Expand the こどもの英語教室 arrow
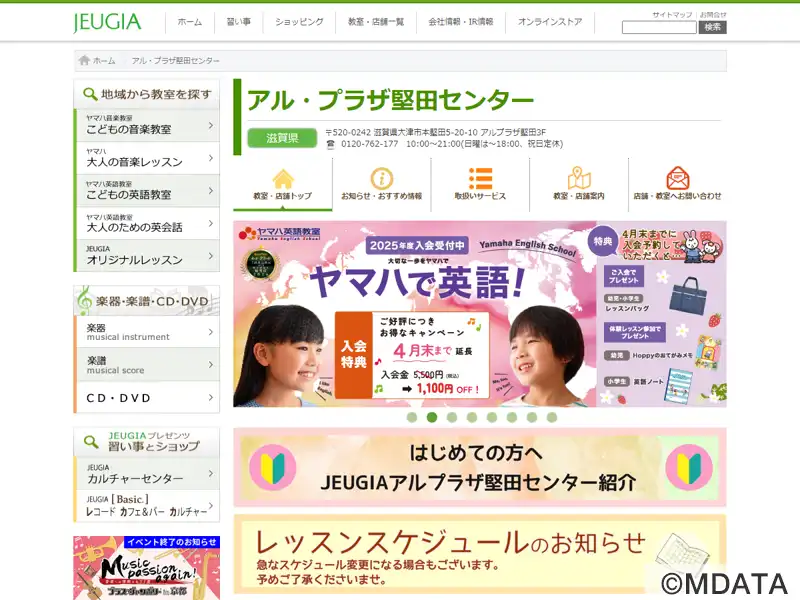This screenshot has height=600, width=800. [211, 191]
